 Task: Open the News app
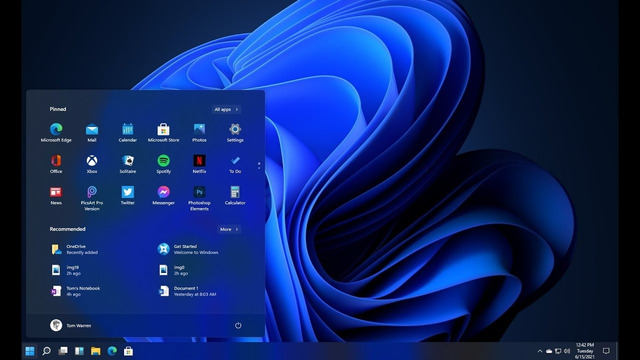pyautogui.click(x=56, y=196)
